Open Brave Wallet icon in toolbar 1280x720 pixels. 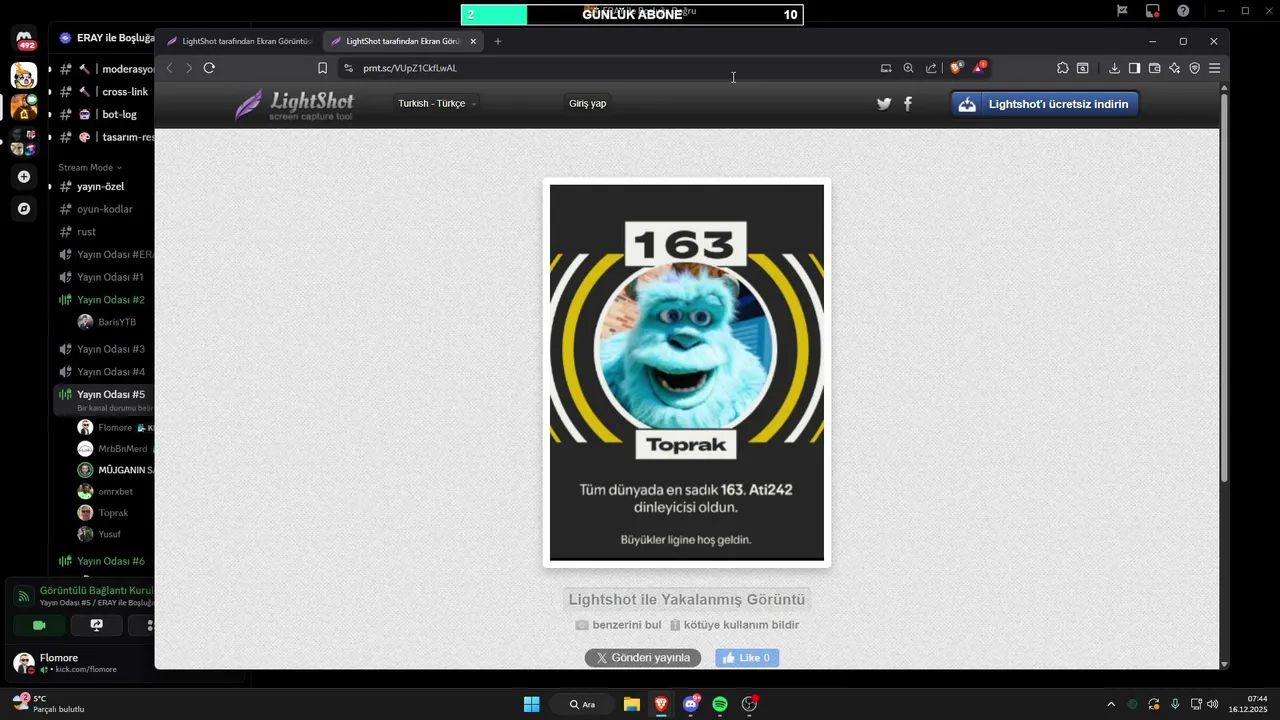(1154, 68)
